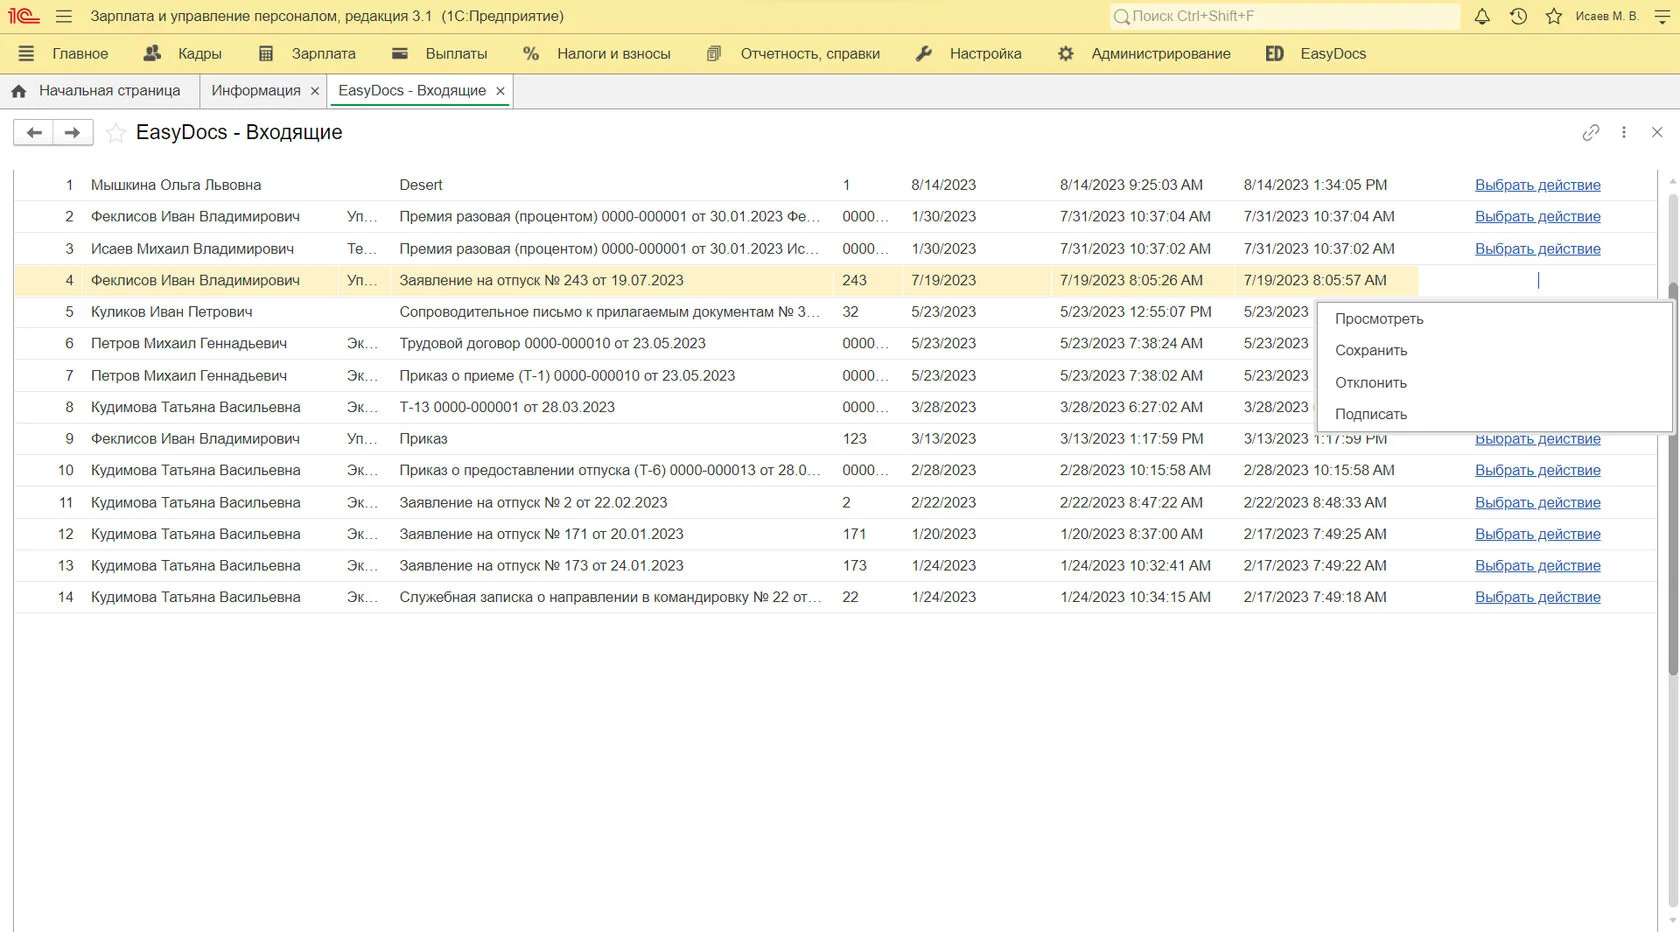
Task: Open favorites star in title bar
Action: click(x=1553, y=16)
